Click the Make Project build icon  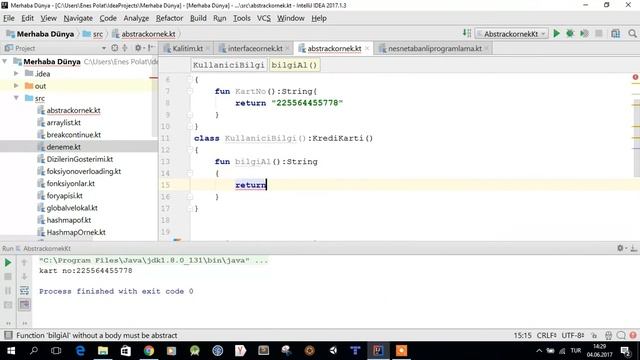click(467, 33)
